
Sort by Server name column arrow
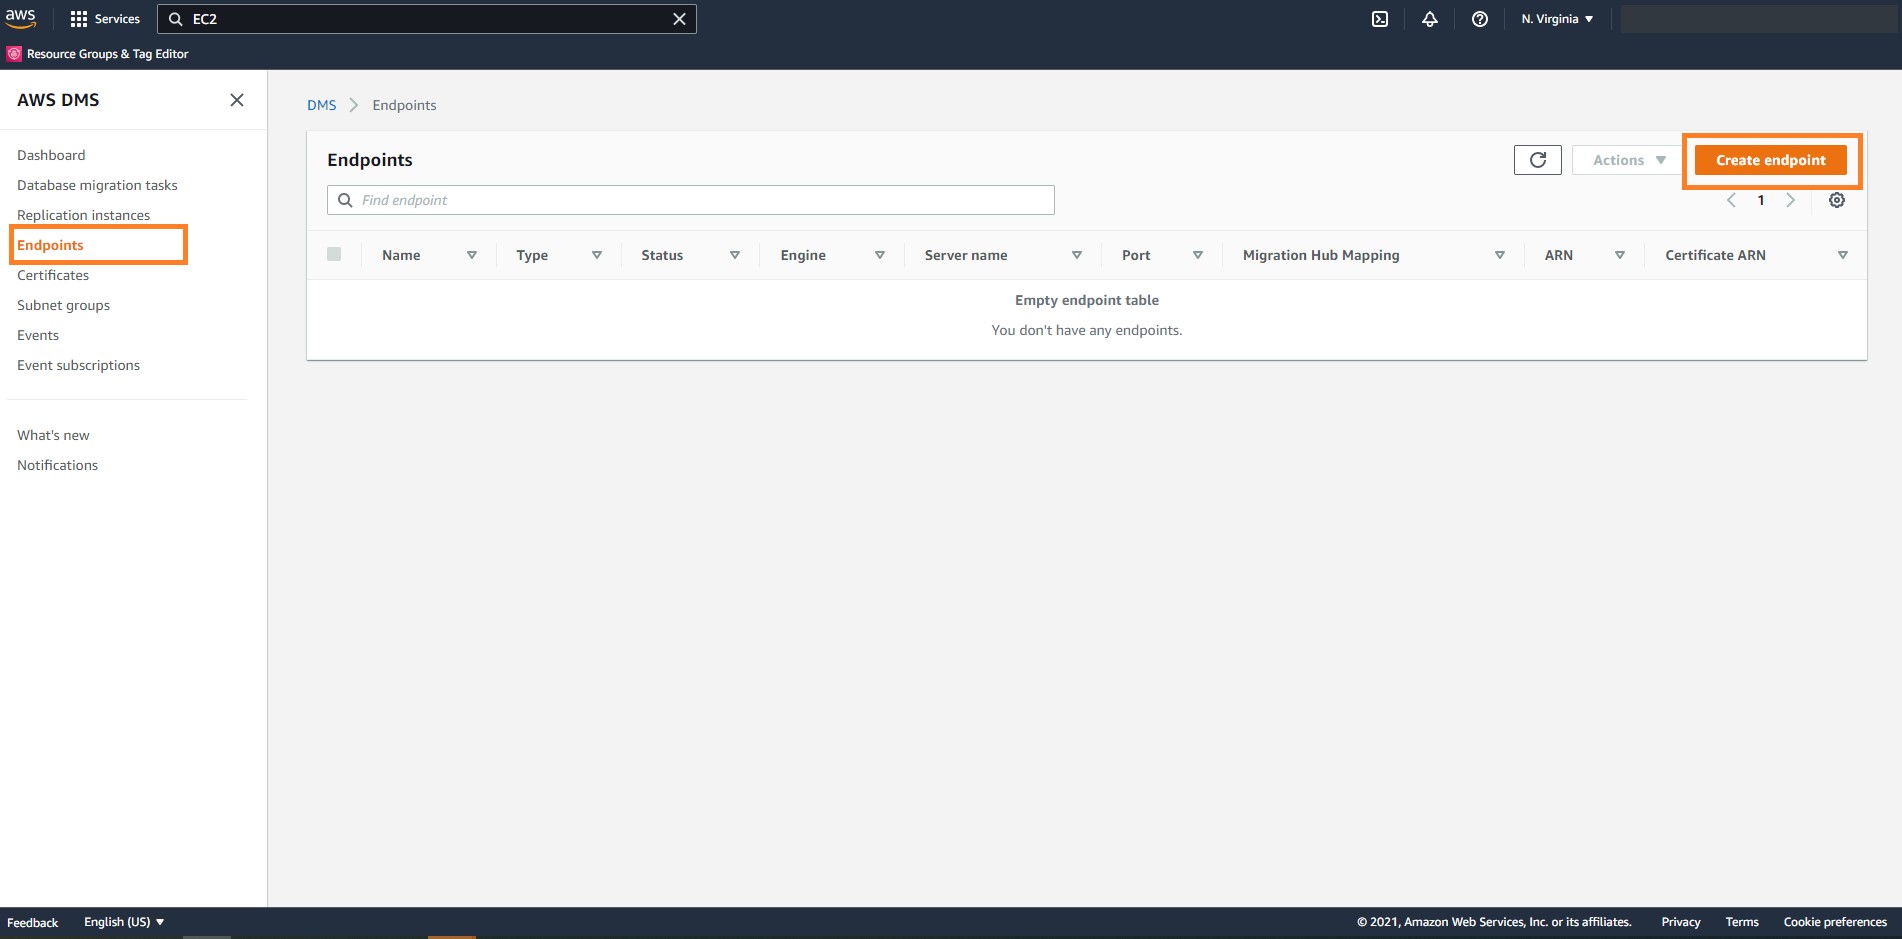point(1077,255)
